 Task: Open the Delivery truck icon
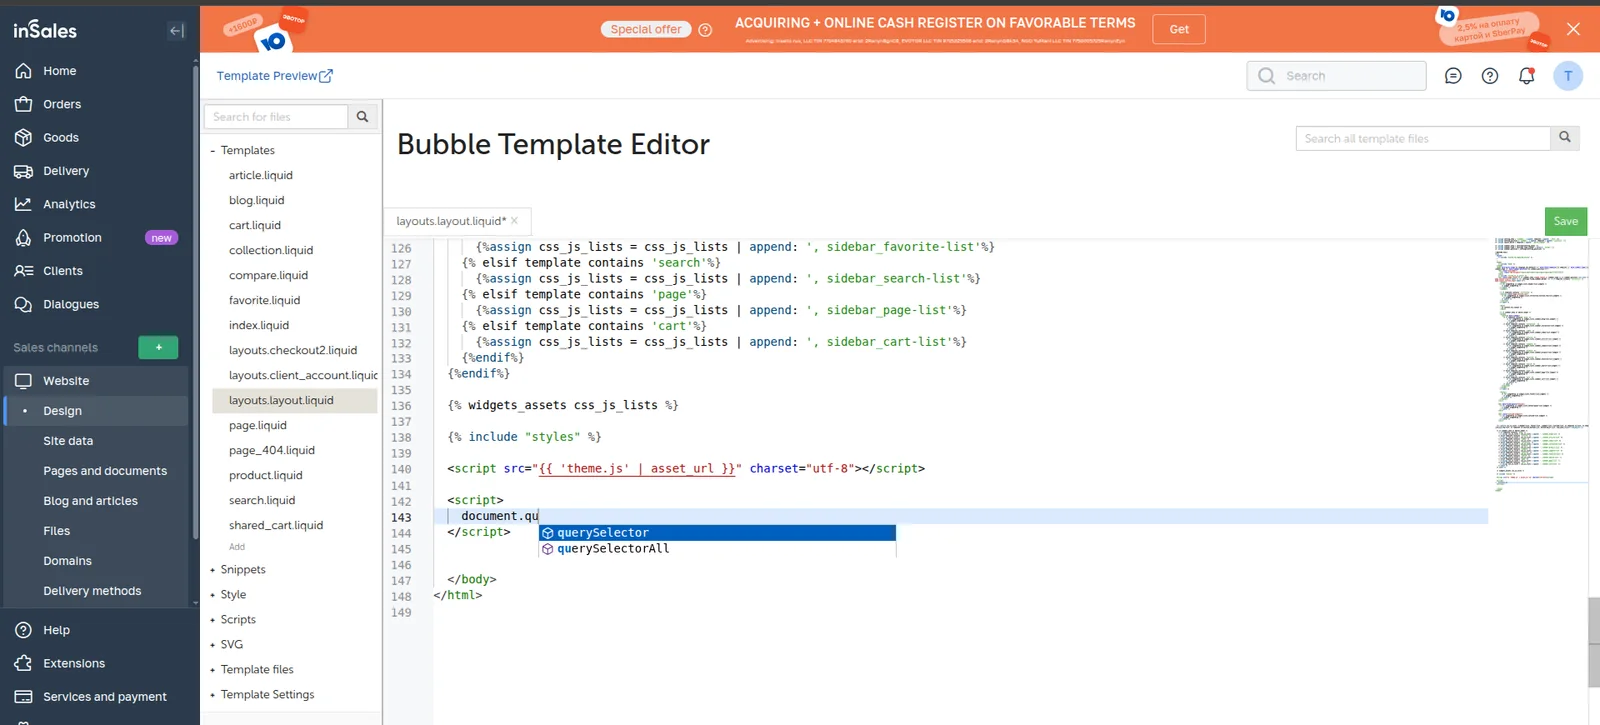(24, 171)
